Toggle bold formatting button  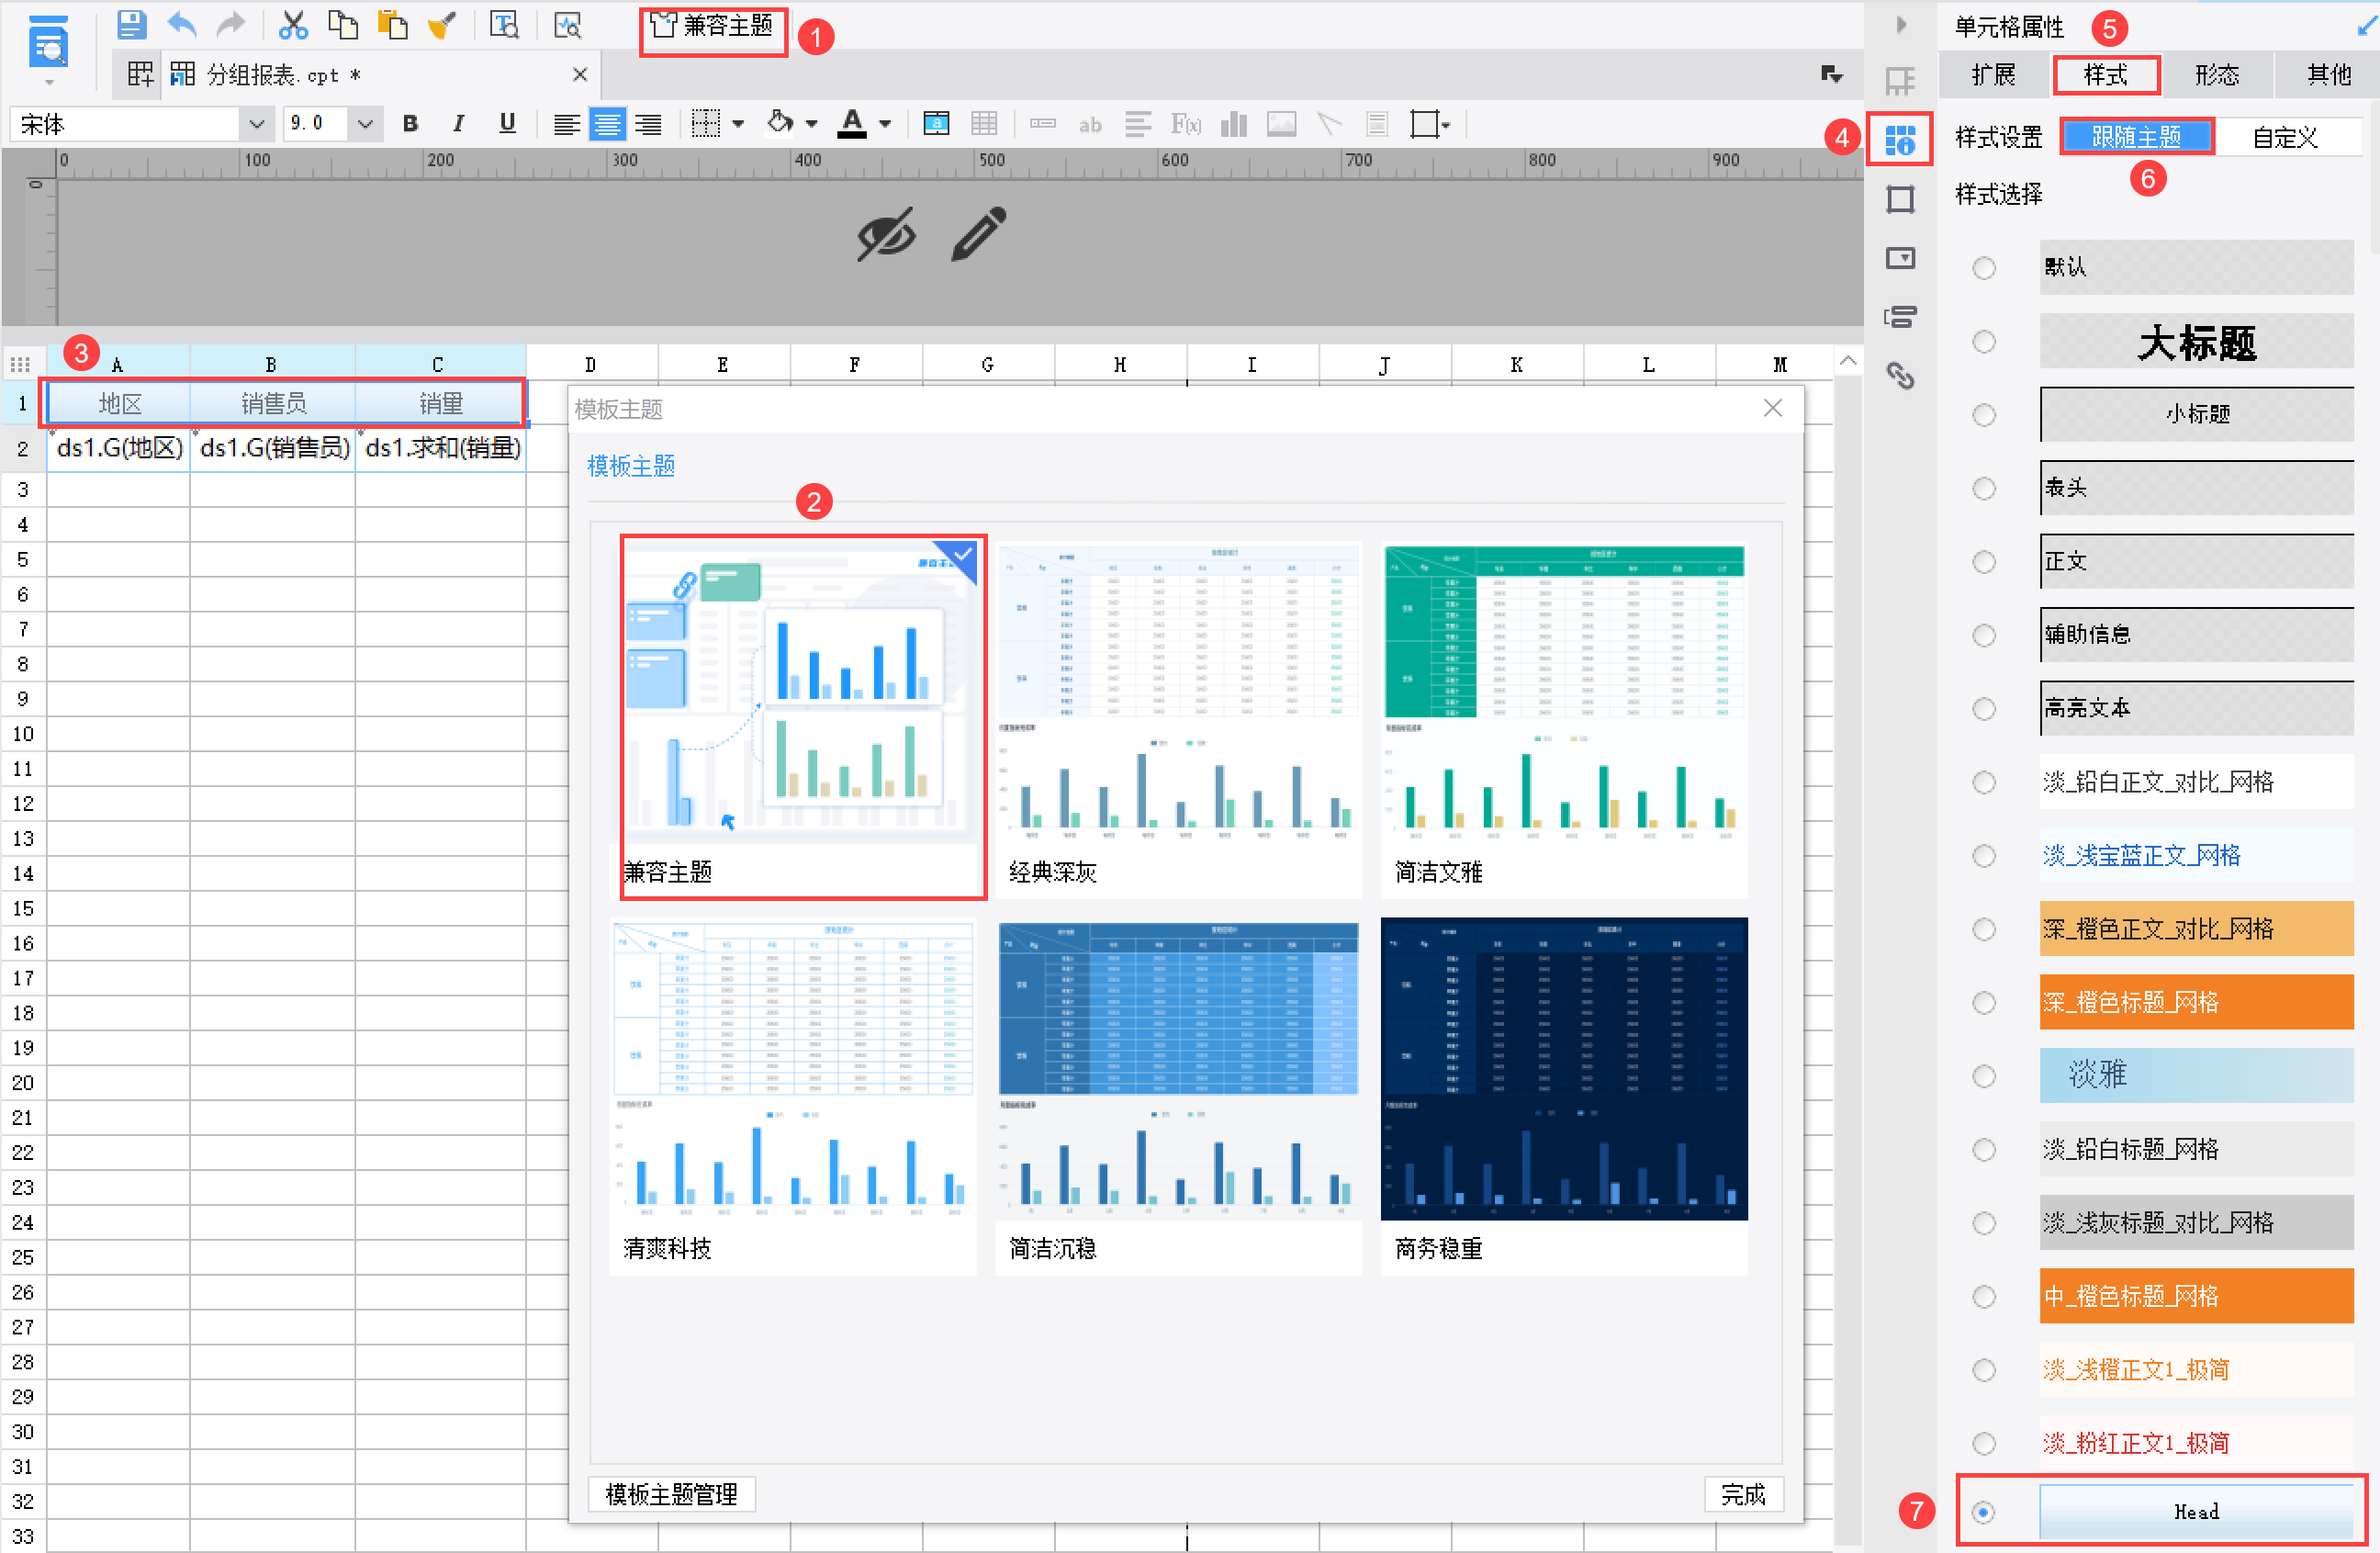[410, 124]
